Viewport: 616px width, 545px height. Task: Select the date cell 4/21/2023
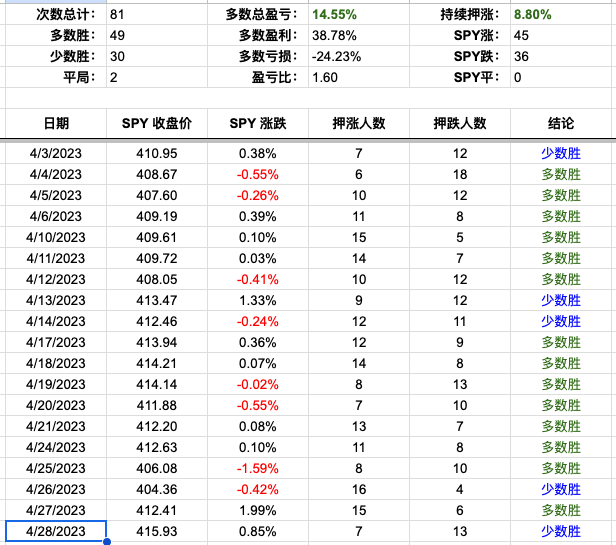56,426
